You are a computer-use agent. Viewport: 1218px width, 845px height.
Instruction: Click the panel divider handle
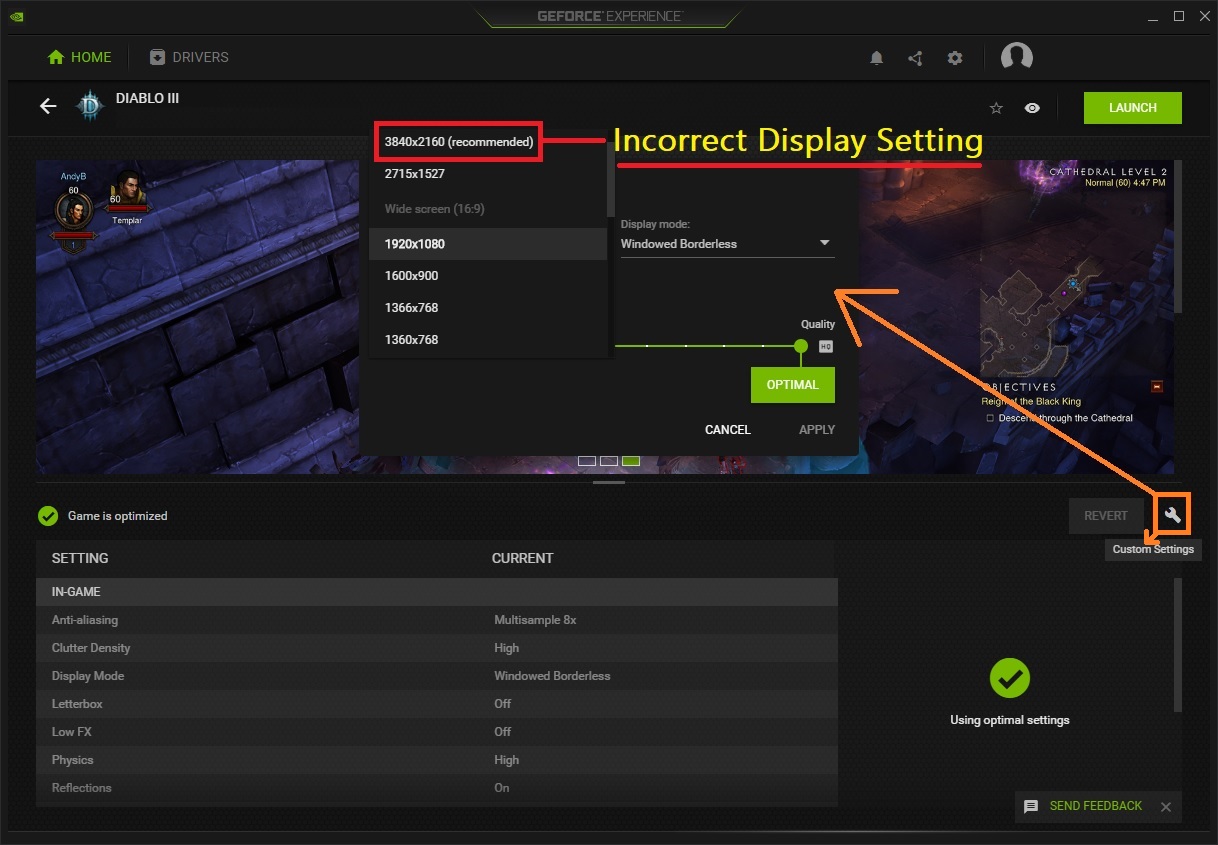609,483
